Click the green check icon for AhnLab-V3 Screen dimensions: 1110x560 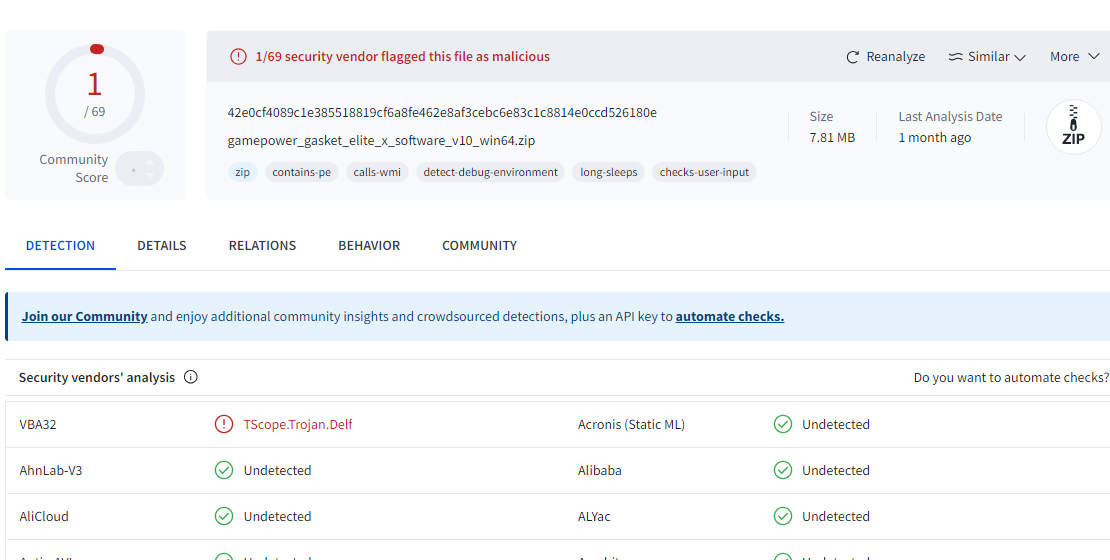tap(224, 470)
